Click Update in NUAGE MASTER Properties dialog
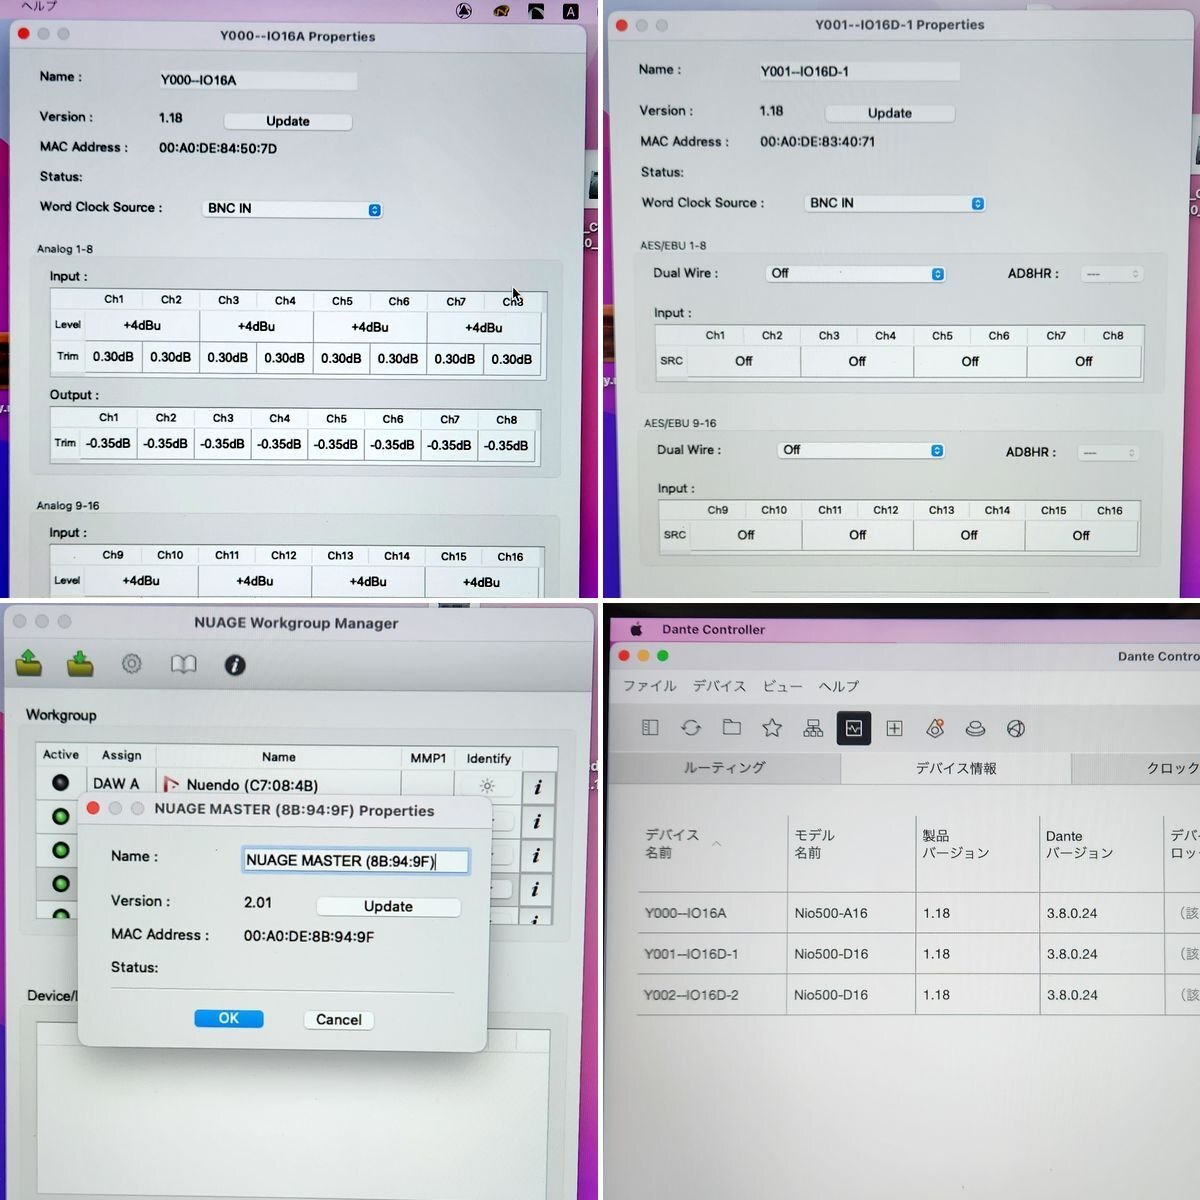The image size is (1200, 1200). click(x=388, y=906)
